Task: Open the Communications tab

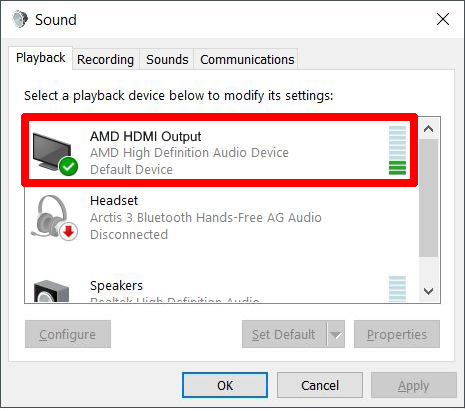Action: pos(247,60)
